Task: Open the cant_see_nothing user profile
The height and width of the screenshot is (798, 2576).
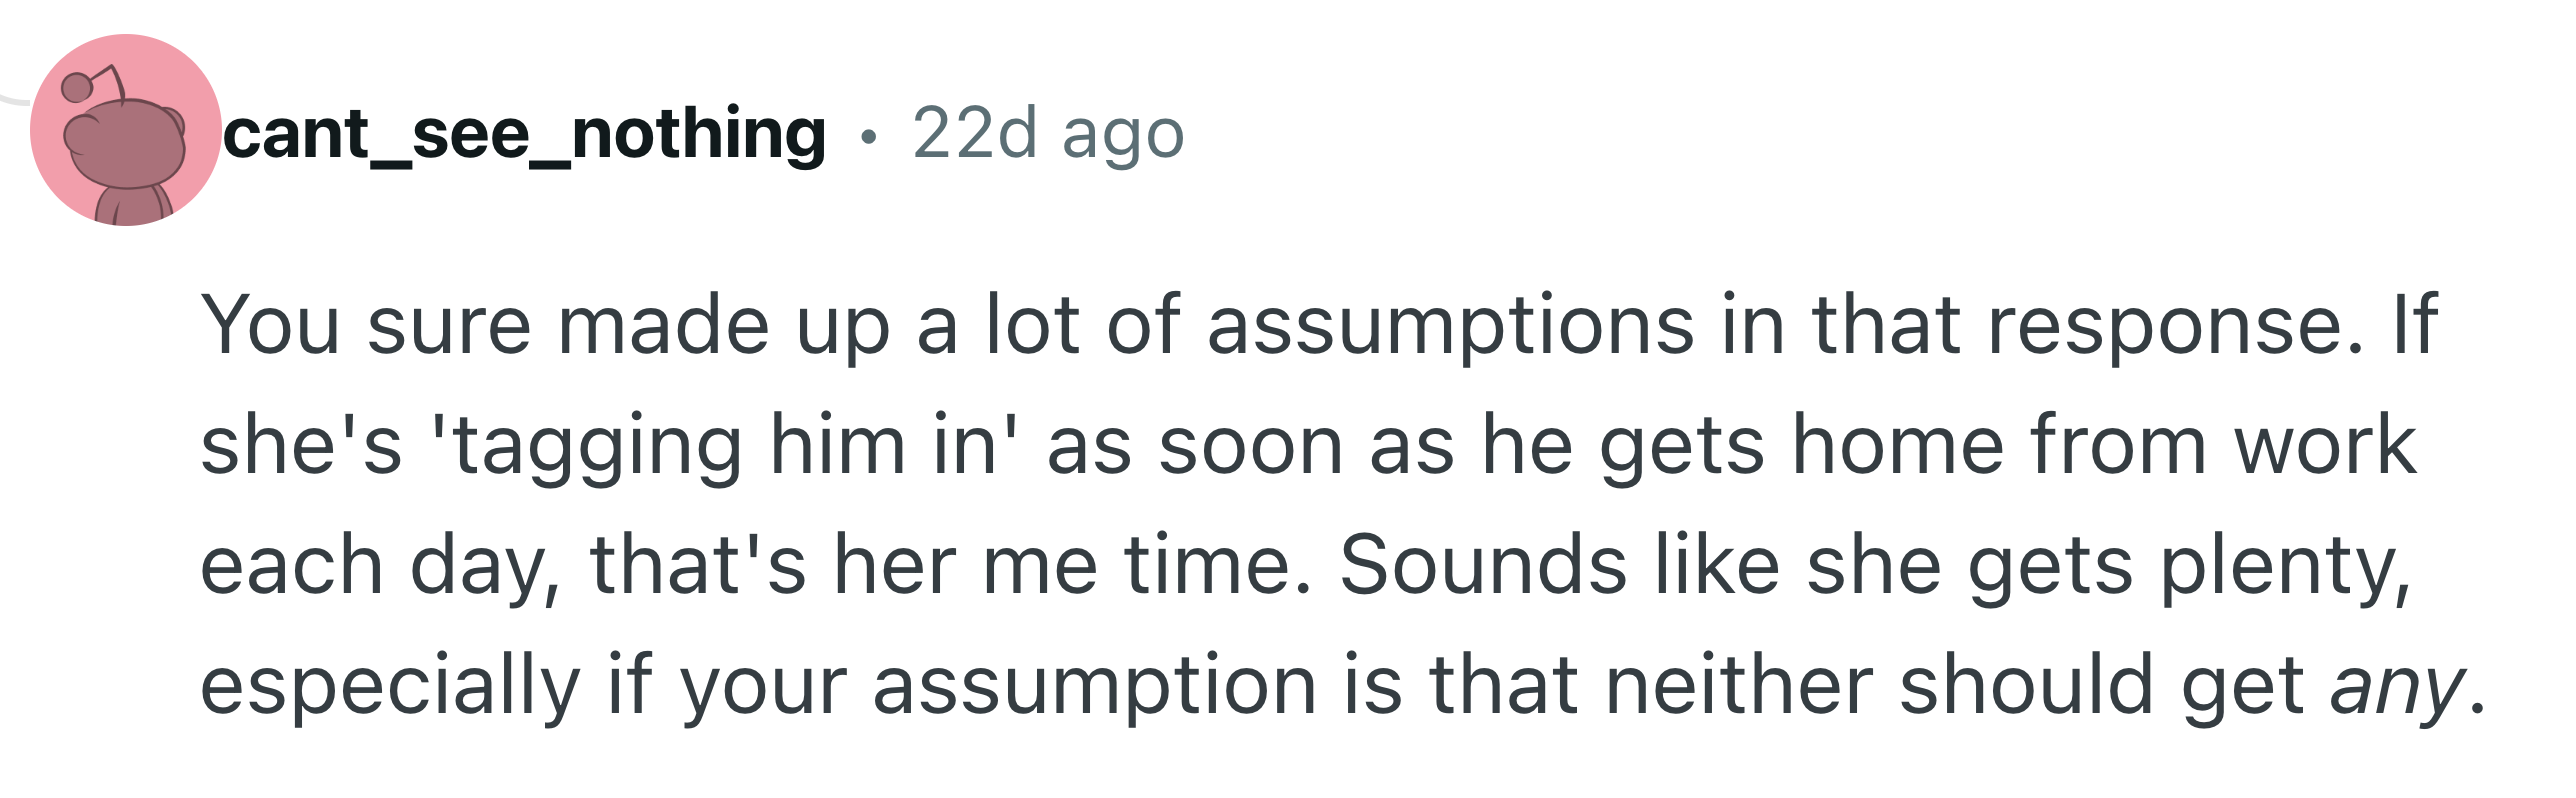Action: pyautogui.click(x=524, y=134)
